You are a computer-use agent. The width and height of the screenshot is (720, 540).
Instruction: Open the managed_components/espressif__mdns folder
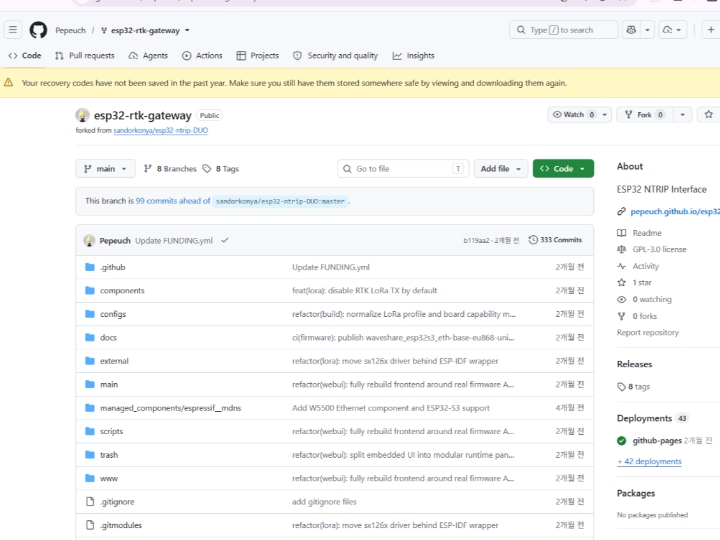[x=170, y=408]
